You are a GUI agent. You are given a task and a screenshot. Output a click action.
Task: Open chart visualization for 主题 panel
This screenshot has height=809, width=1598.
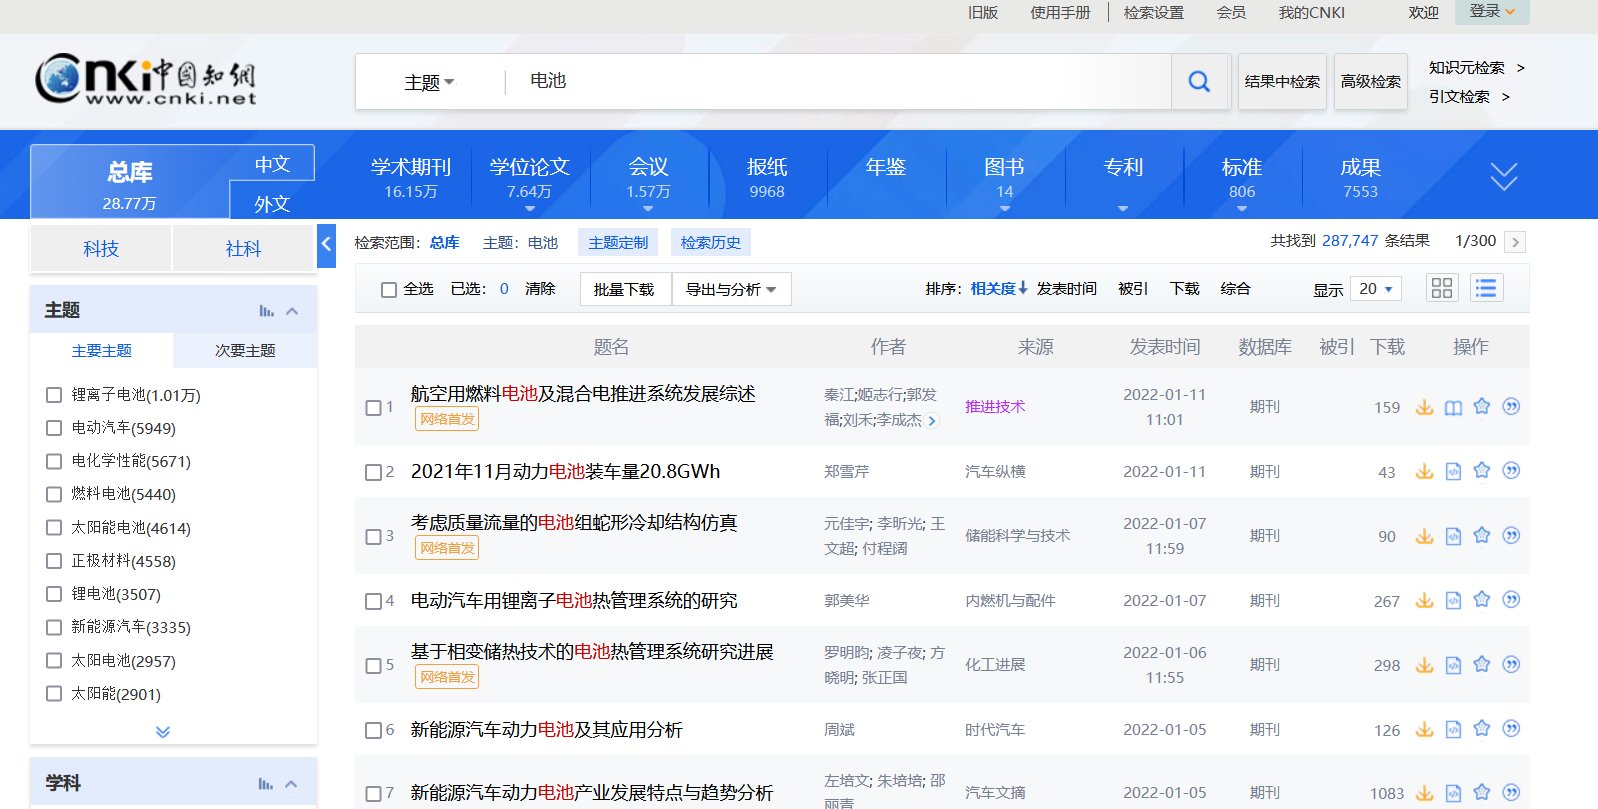[266, 311]
